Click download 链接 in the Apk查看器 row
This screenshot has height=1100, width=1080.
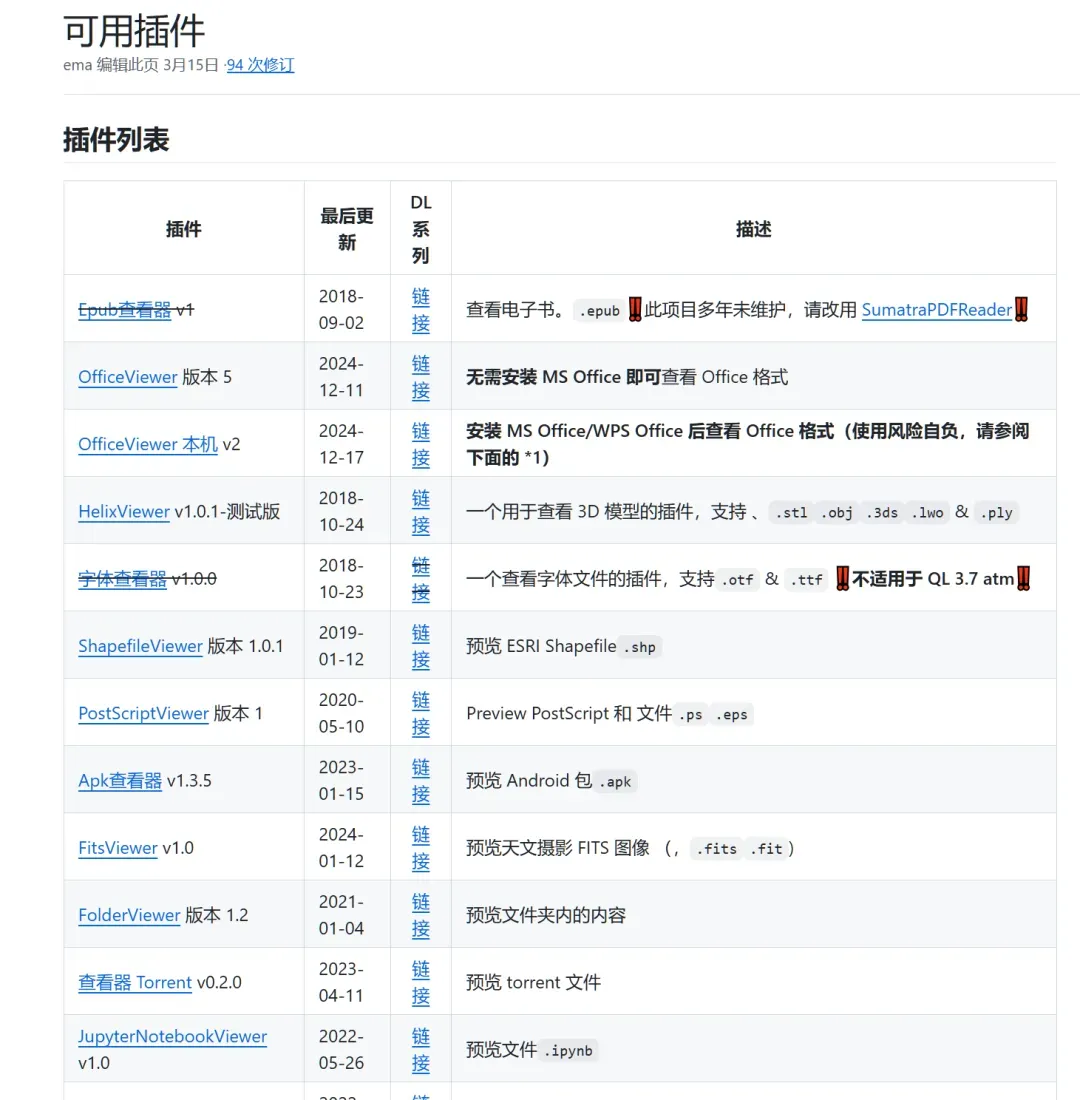tap(420, 781)
